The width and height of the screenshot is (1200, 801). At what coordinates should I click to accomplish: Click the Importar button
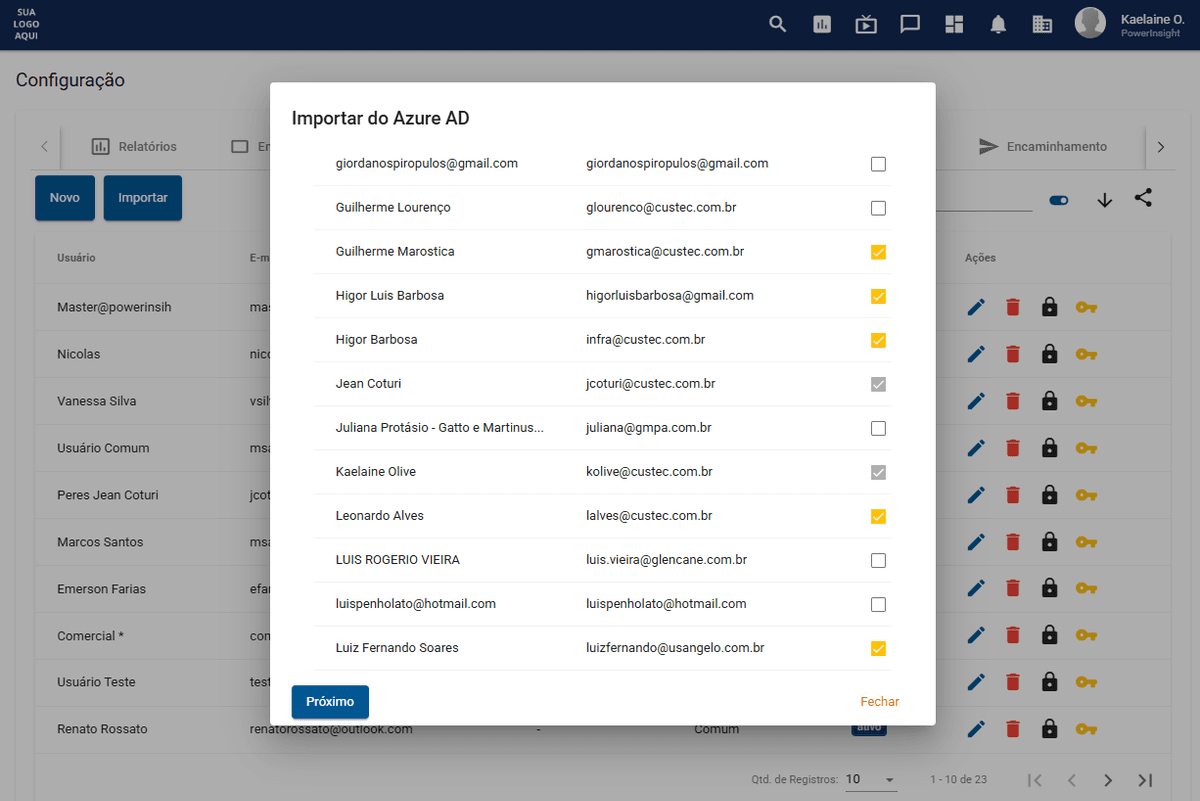point(143,198)
